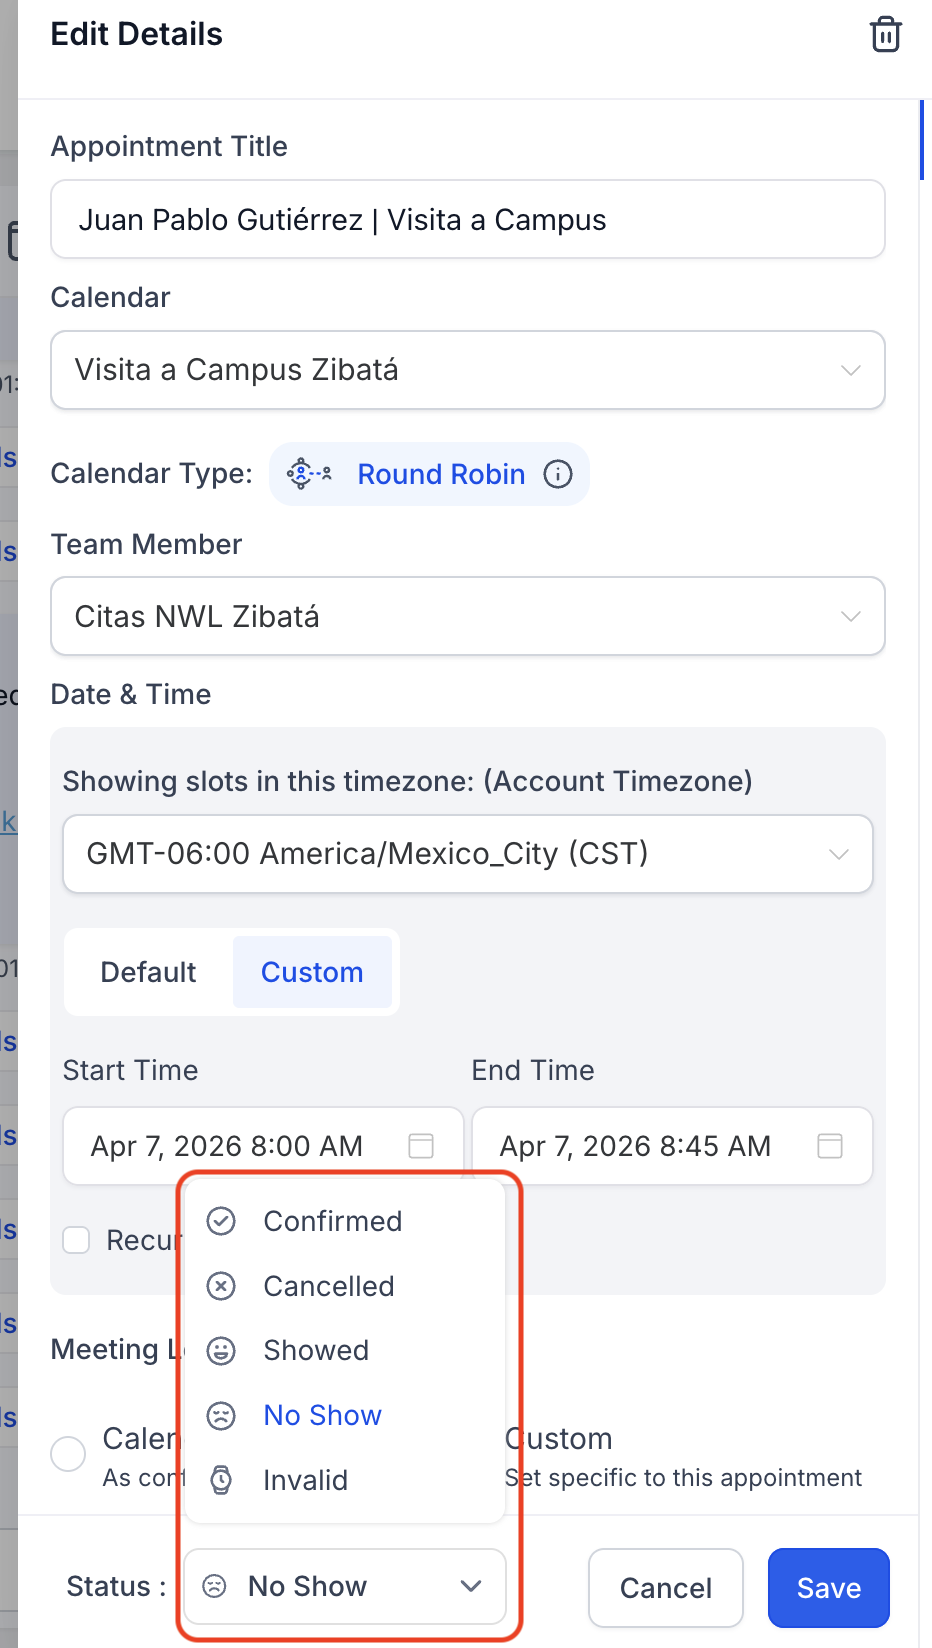932x1648 pixels.
Task: Open the Team Member Citas NWL Zibatá dropdown
Action: tap(468, 616)
